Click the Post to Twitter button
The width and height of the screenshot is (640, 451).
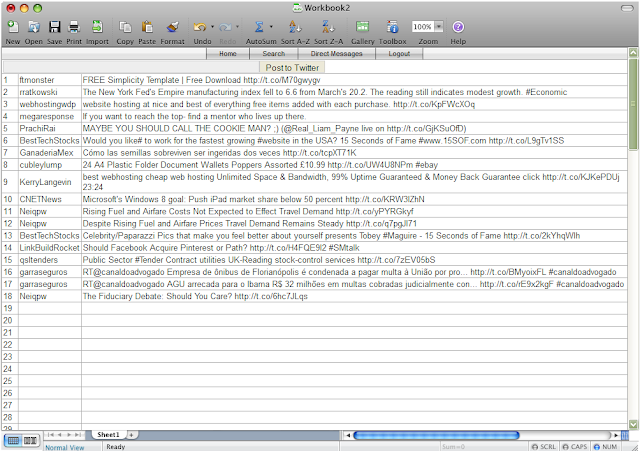292,68
